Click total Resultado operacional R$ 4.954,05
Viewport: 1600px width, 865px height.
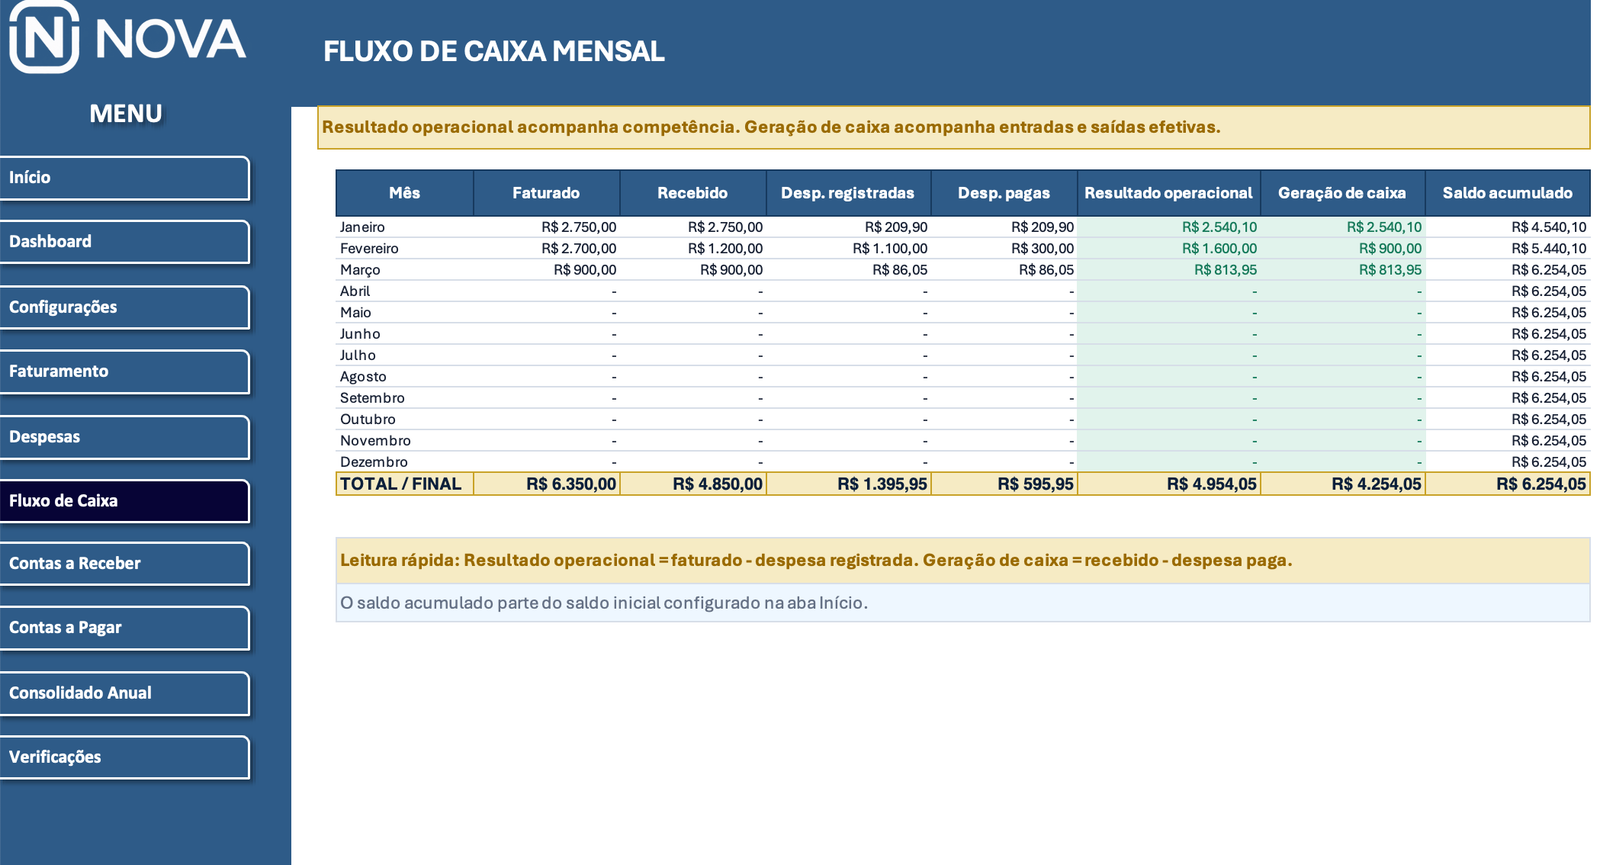(1211, 484)
